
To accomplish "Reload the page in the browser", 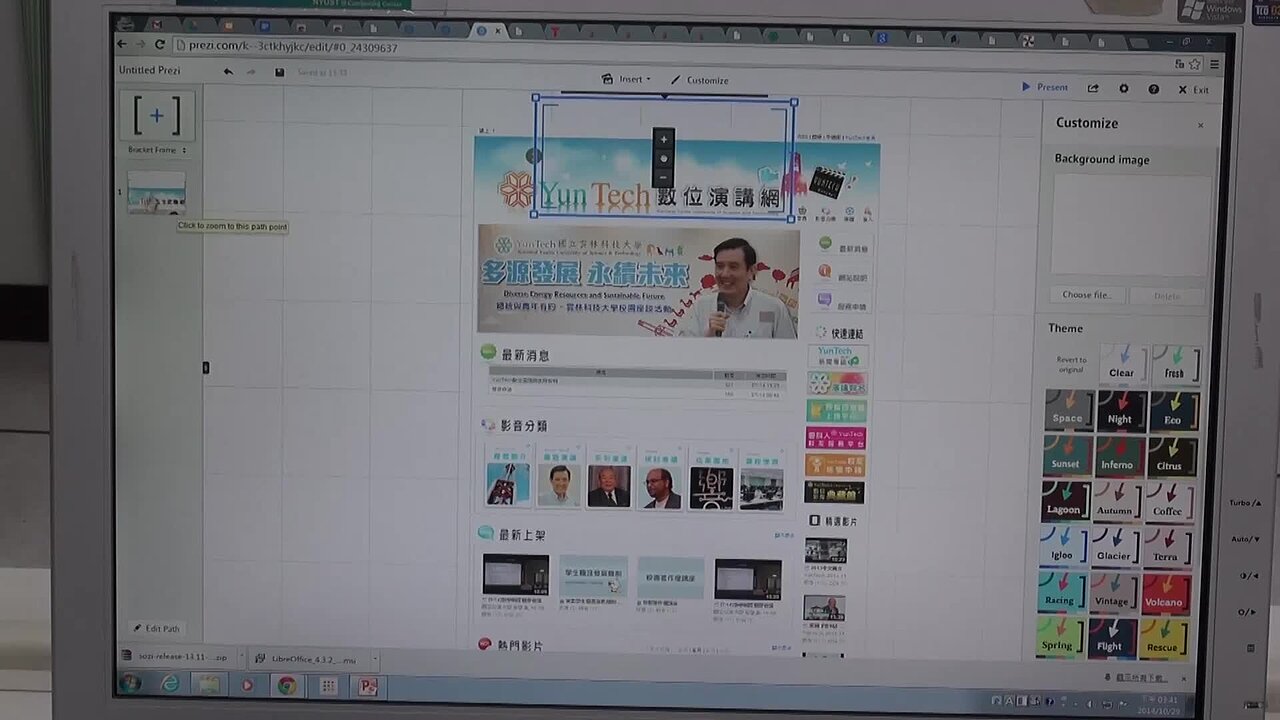I will [x=160, y=45].
